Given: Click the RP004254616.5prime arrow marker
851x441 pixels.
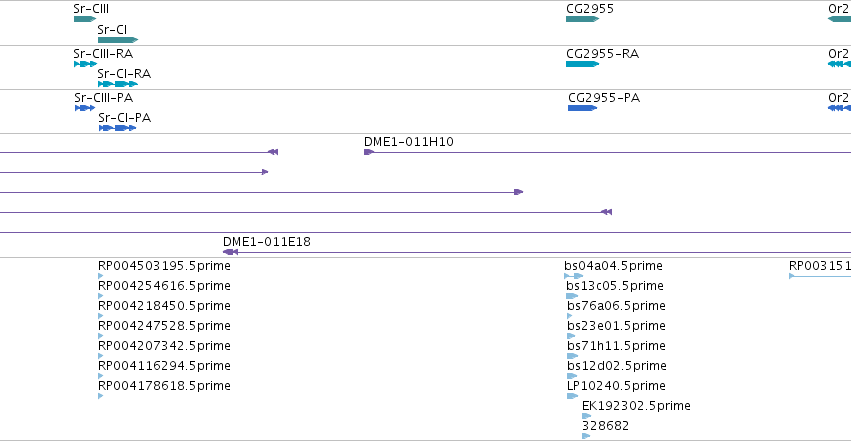Looking at the screenshot, I should [x=100, y=296].
